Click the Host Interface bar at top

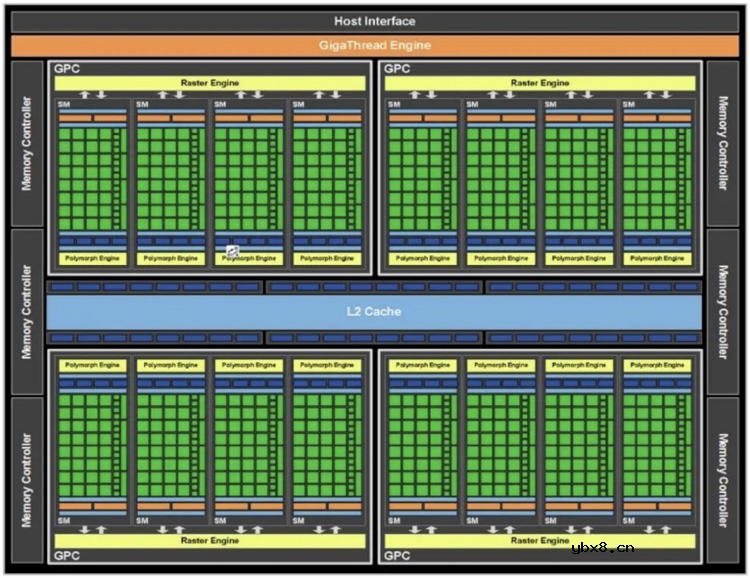click(374, 21)
